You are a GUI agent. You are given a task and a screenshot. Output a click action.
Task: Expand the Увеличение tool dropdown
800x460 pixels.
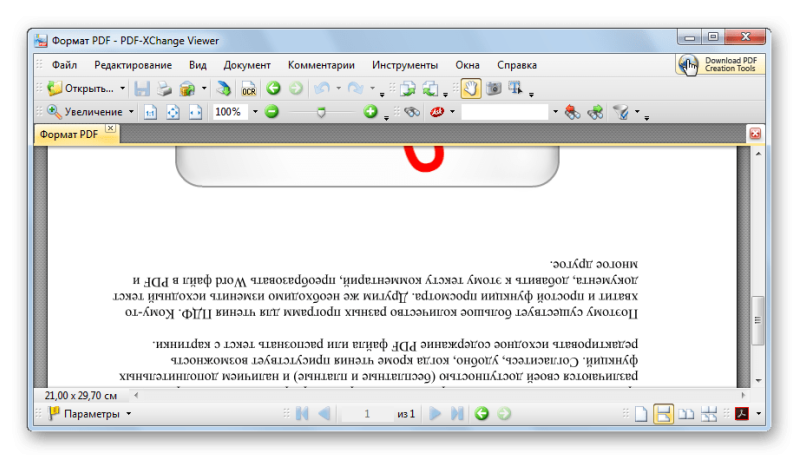(131, 112)
